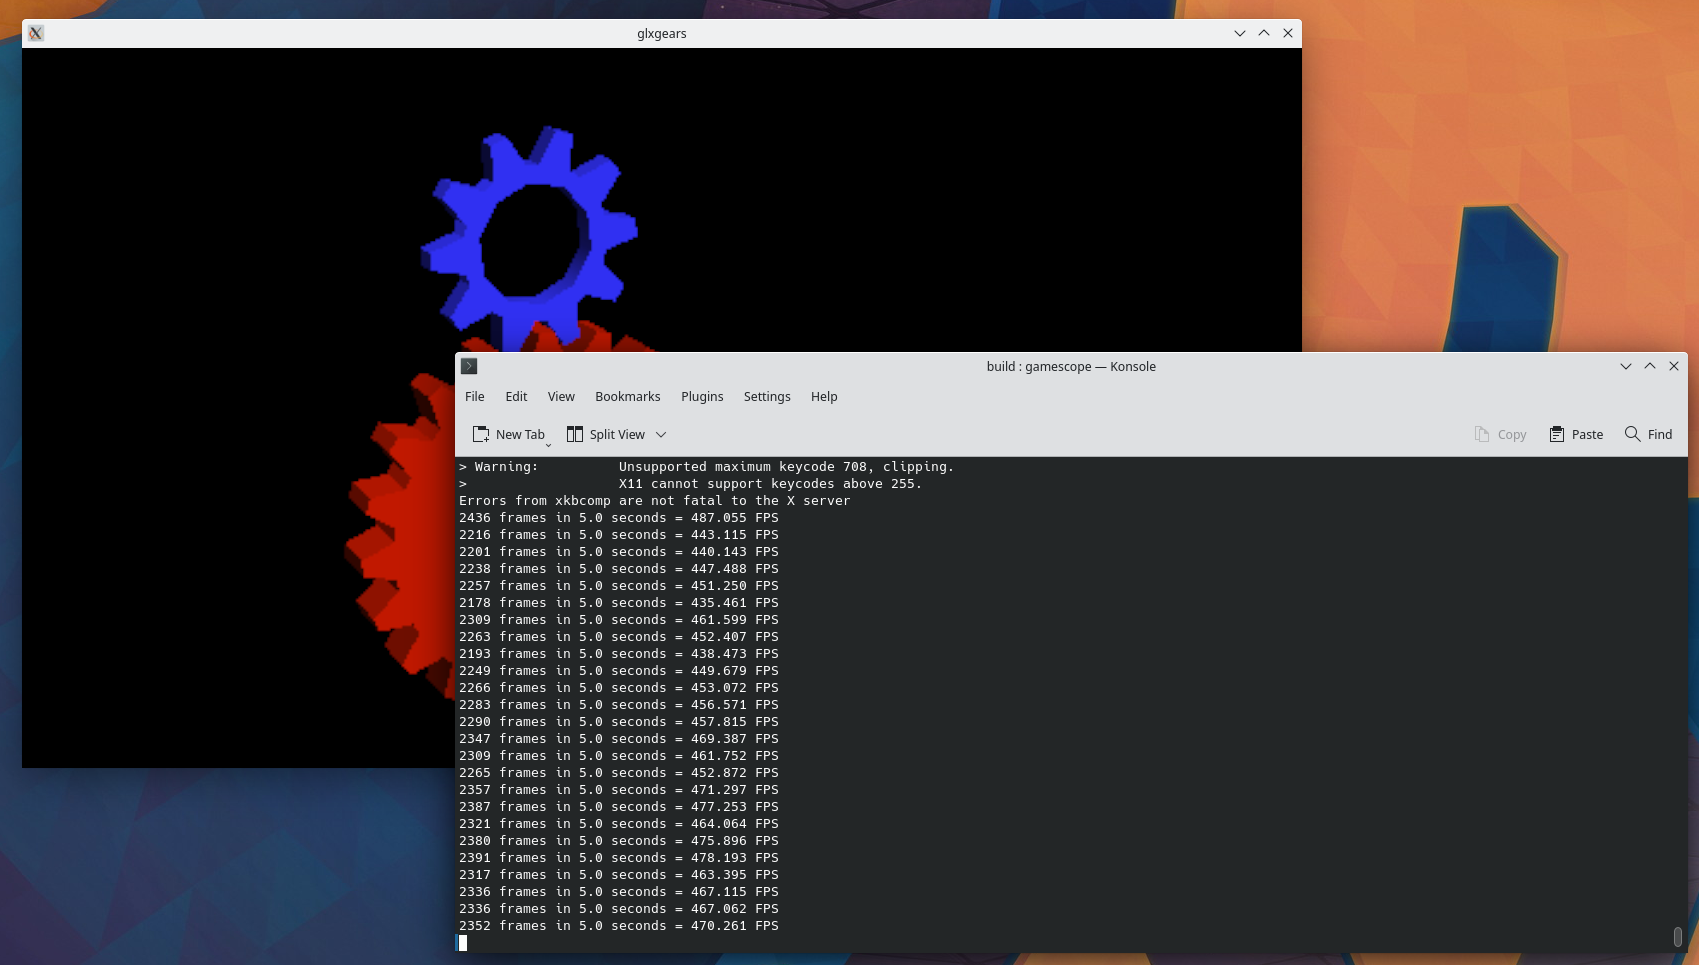Click the grayed-out Copy icon

pos(1482,434)
